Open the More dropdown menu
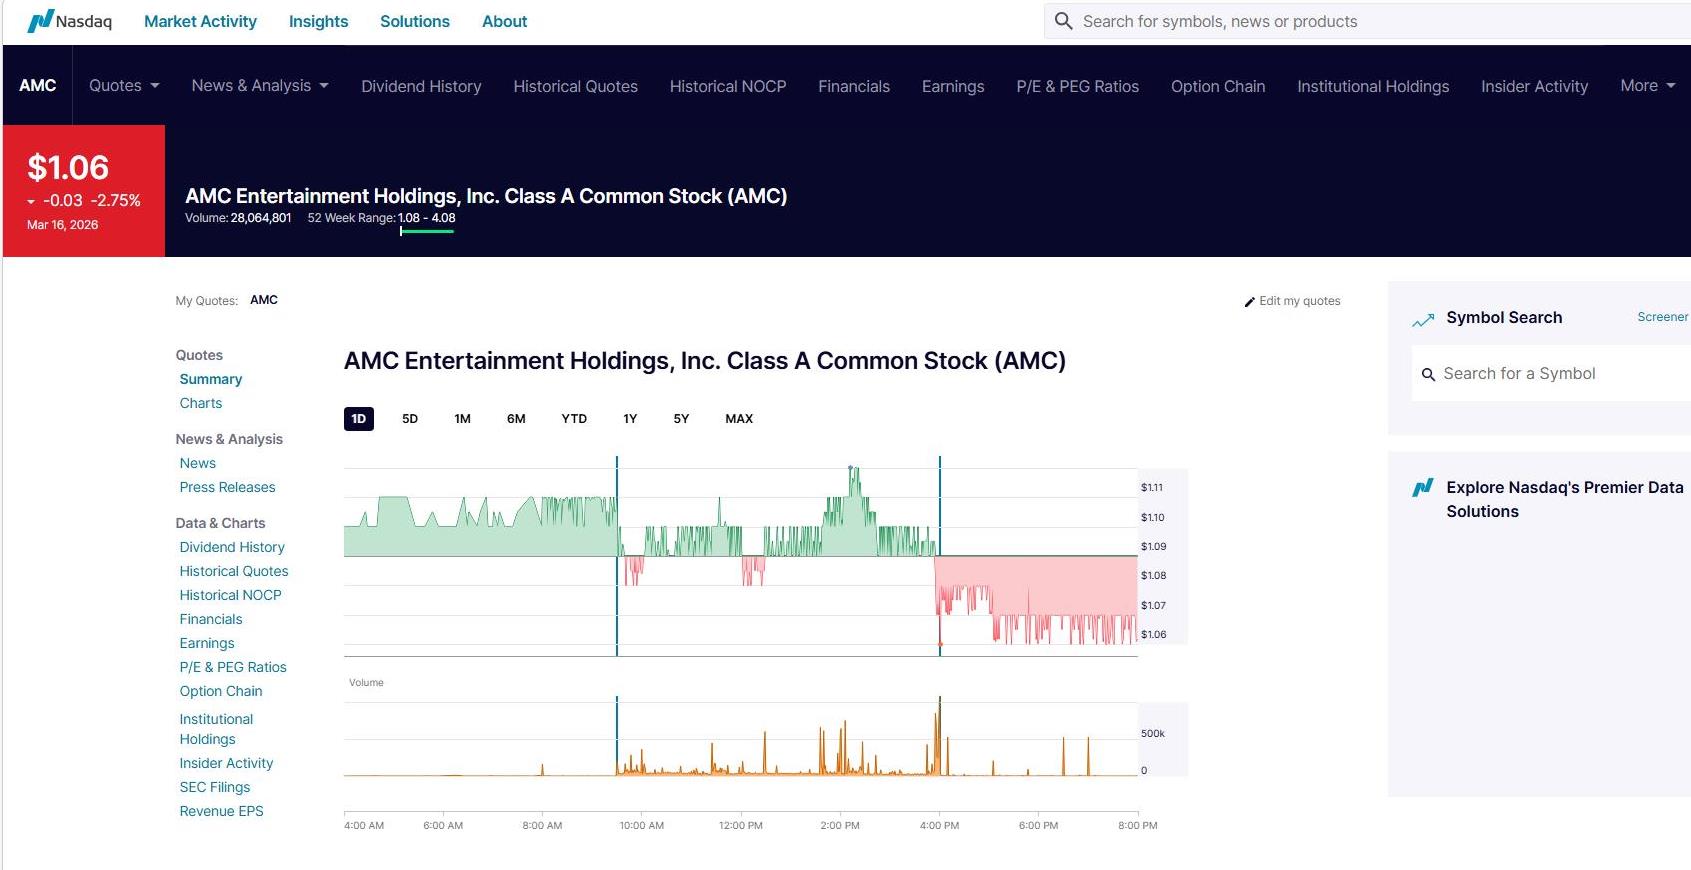The image size is (1691, 870). tap(1647, 86)
